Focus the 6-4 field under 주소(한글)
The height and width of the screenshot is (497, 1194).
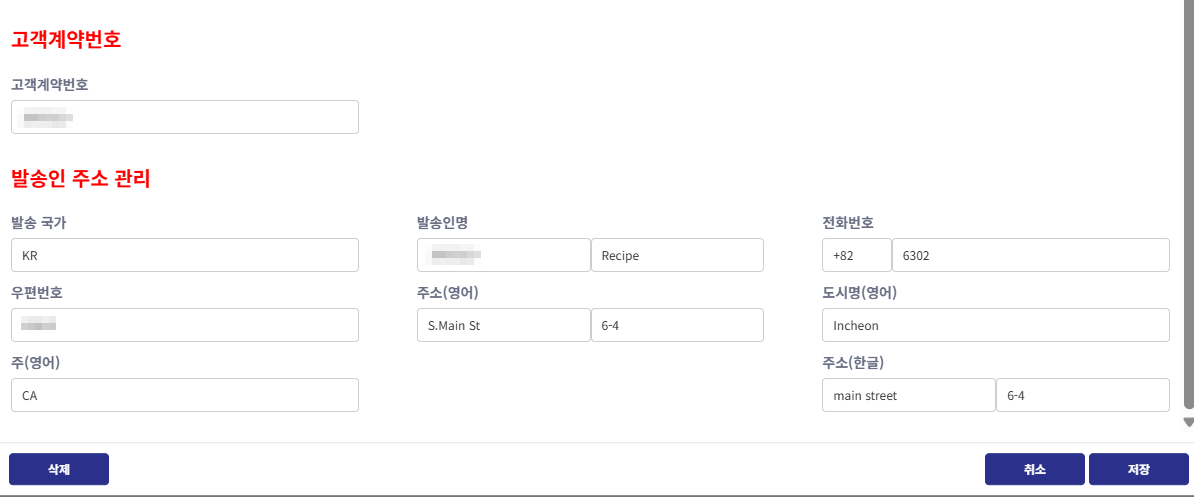tap(1082, 395)
